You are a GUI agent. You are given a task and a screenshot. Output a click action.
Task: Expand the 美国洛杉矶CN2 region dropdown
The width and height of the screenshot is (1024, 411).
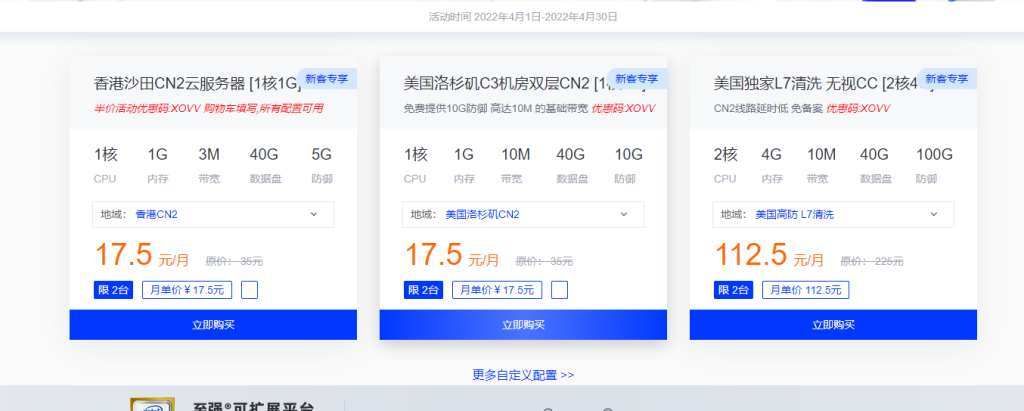(x=523, y=214)
